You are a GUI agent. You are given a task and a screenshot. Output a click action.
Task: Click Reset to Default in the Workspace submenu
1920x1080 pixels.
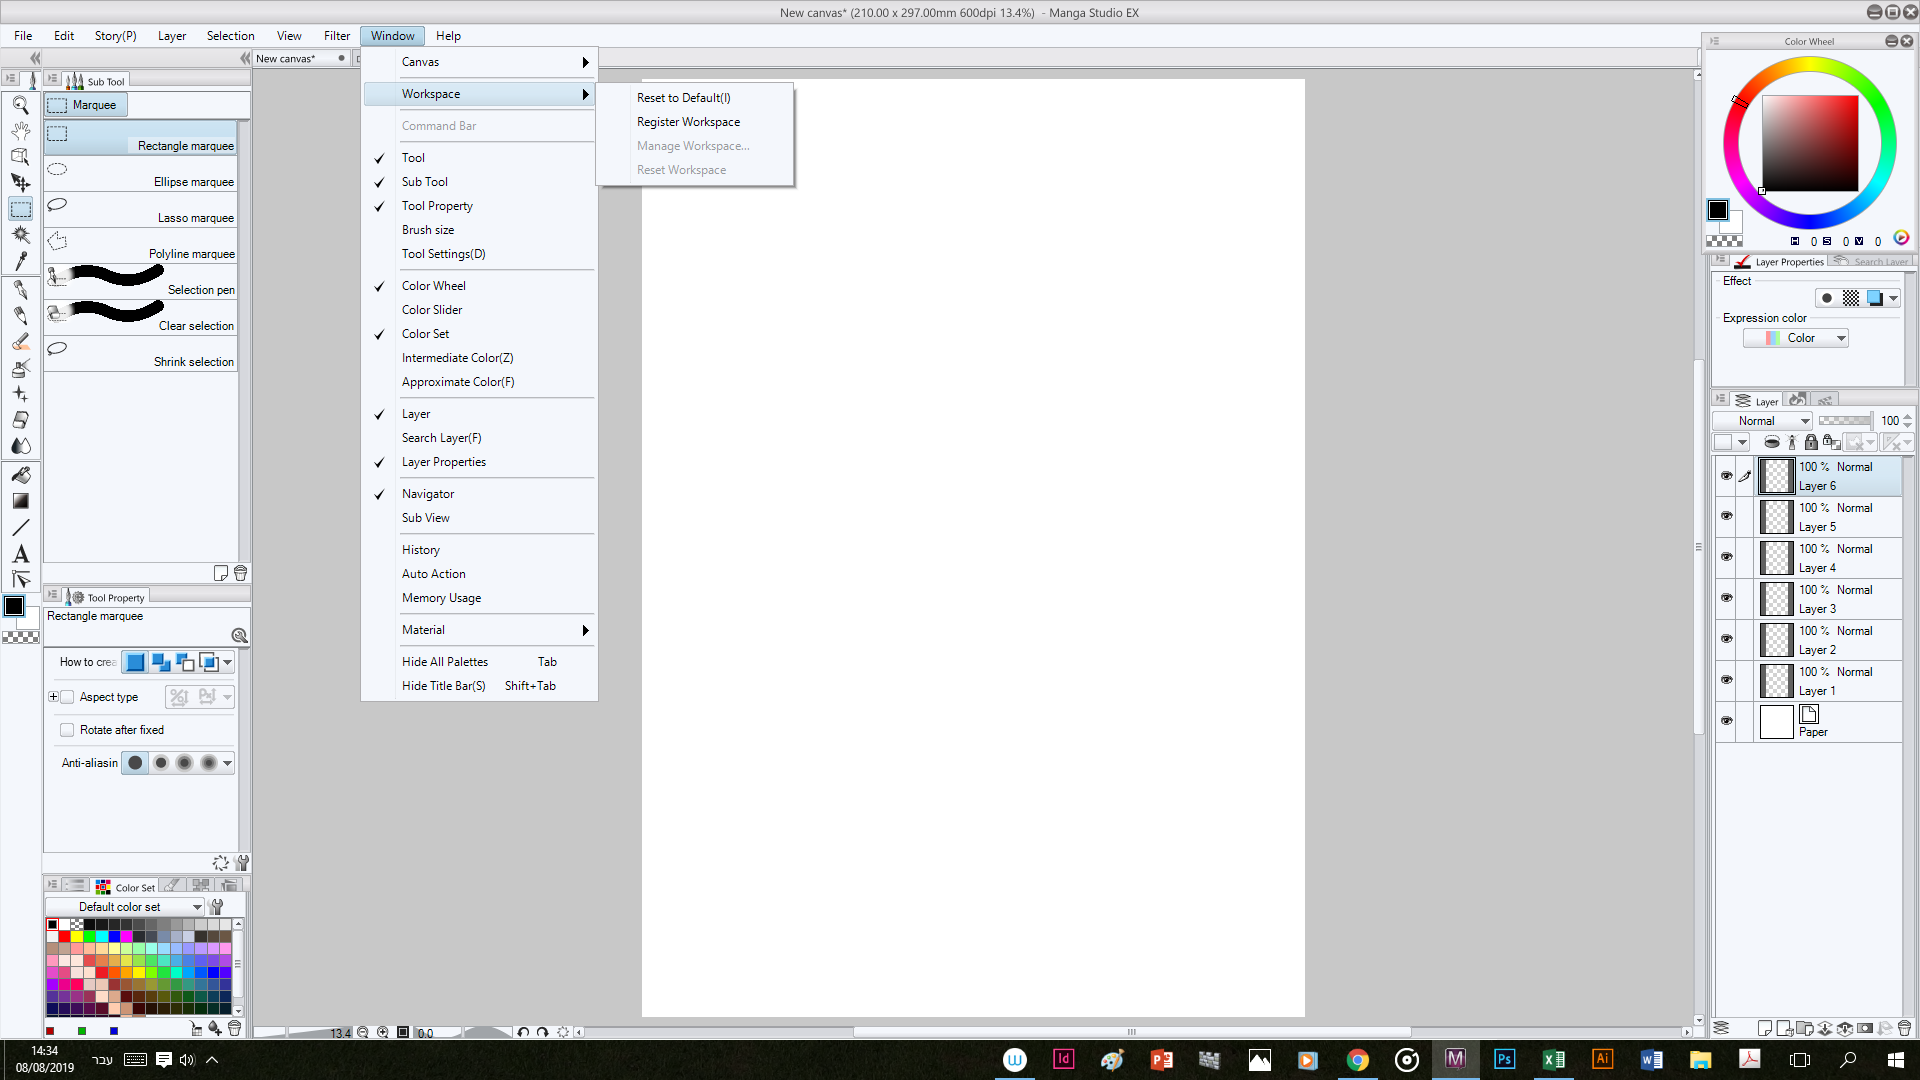tap(683, 97)
